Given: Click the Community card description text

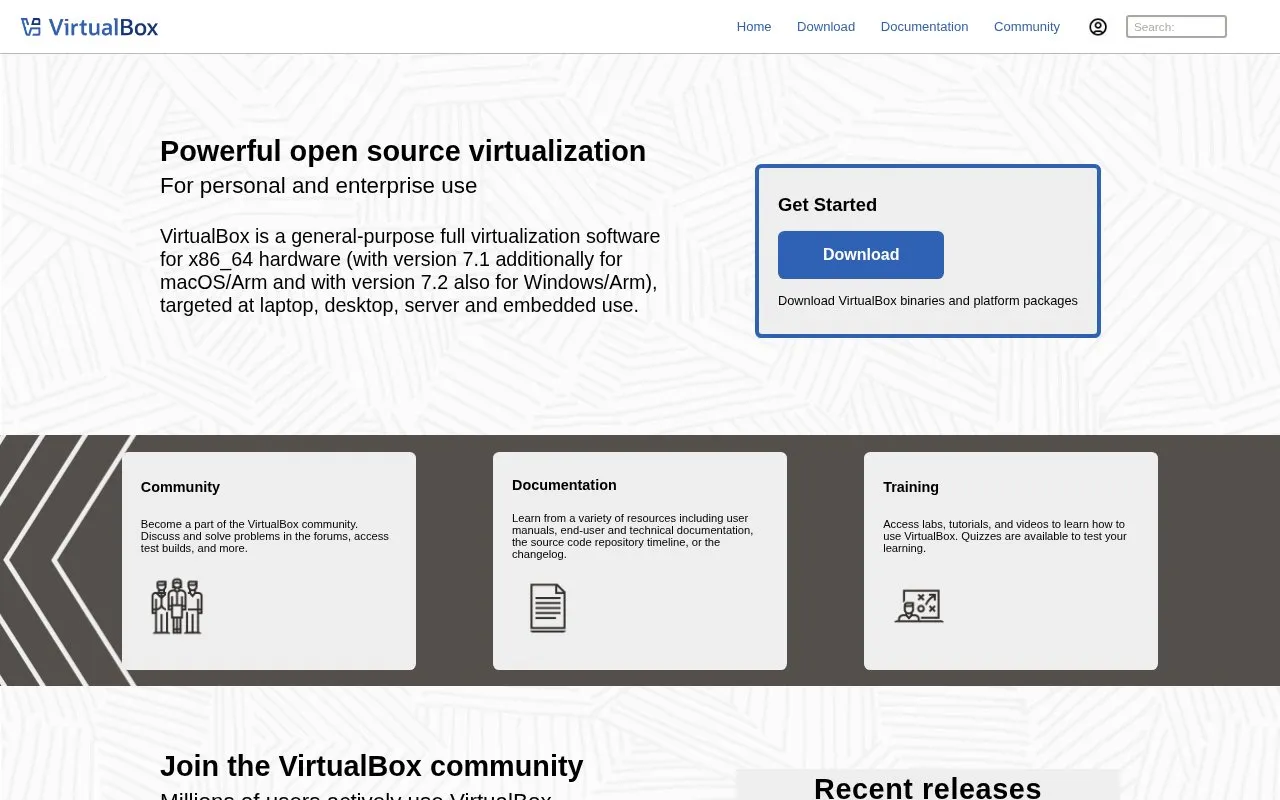Looking at the screenshot, I should pyautogui.click(x=265, y=536).
